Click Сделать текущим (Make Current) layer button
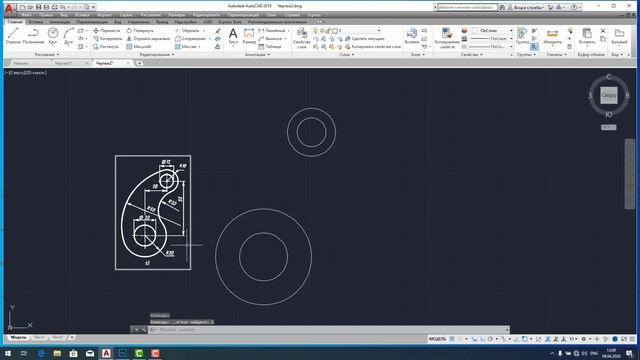Viewport: 640px width, 360px height. coord(365,38)
